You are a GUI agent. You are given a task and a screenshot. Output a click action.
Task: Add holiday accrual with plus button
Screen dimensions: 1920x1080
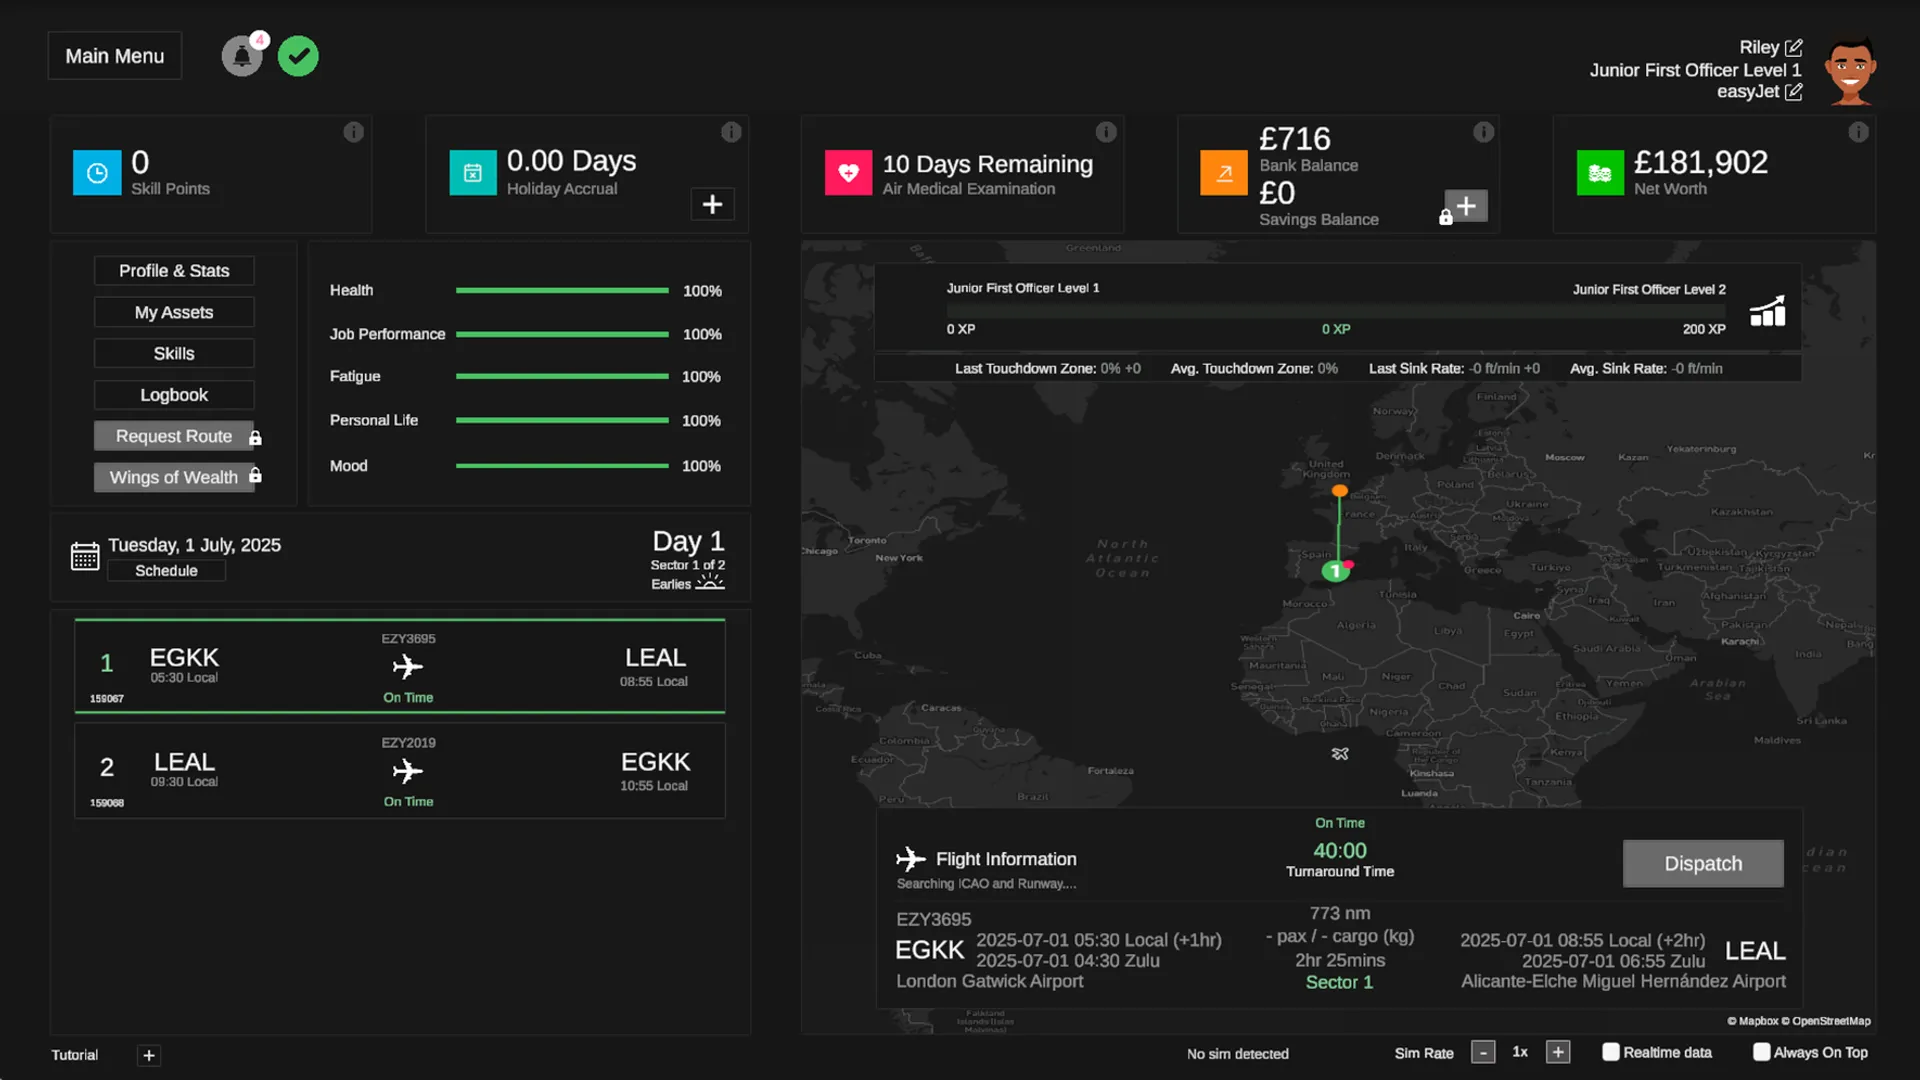[712, 204]
